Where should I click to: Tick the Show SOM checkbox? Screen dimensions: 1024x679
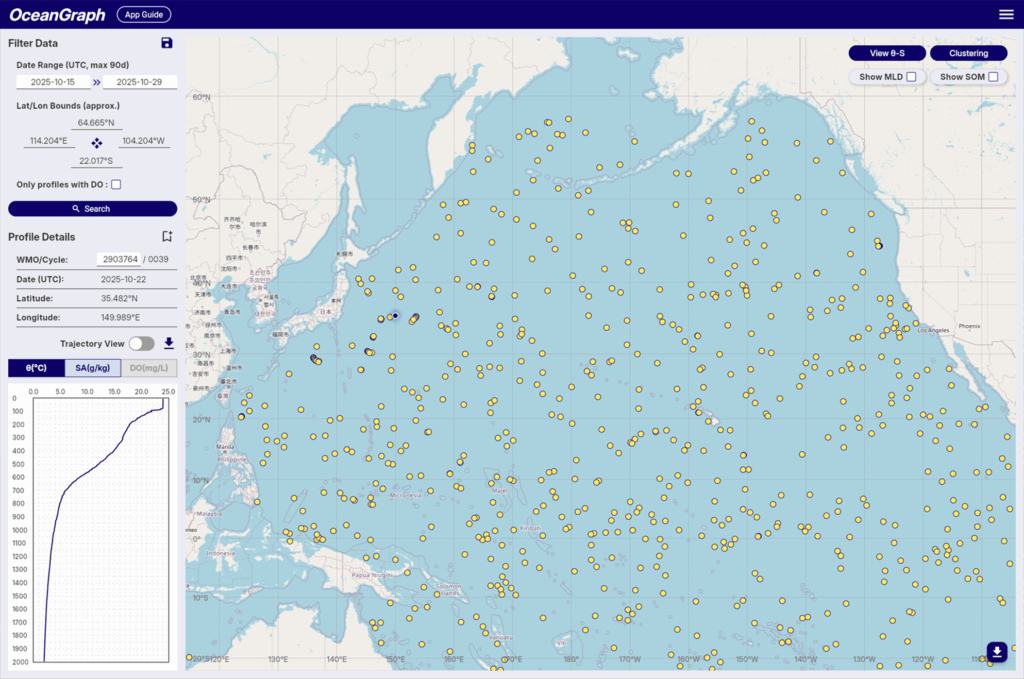[993, 77]
